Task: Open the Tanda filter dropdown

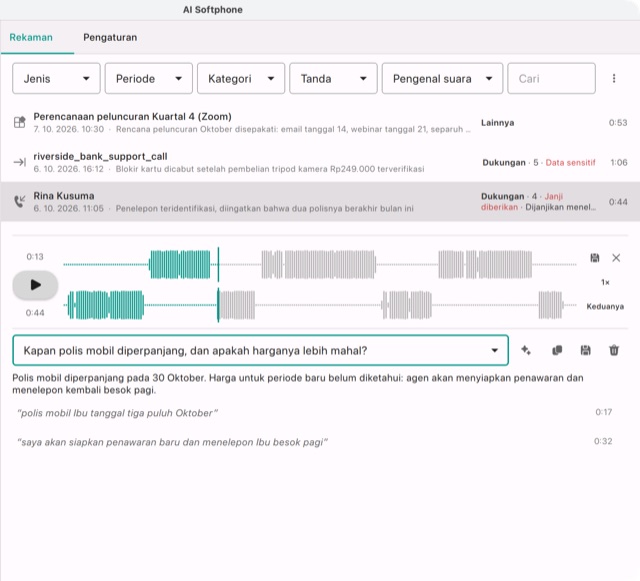Action: (x=333, y=78)
